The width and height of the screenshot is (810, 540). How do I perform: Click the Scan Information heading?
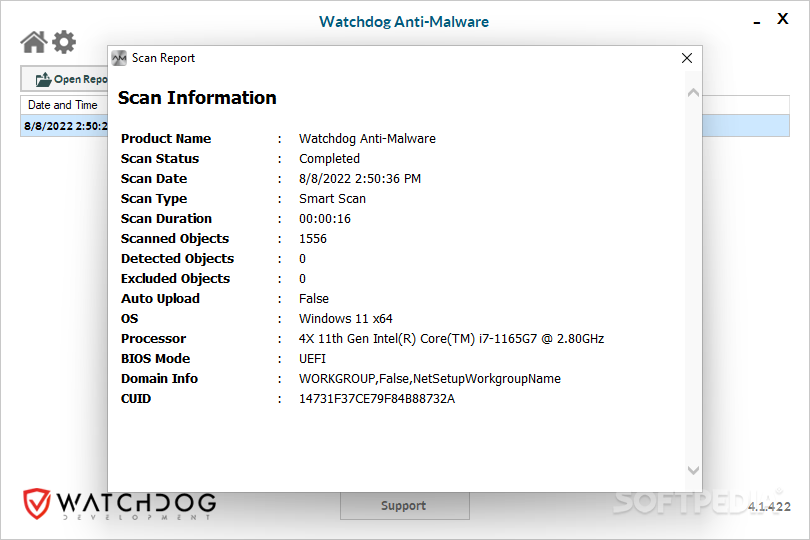pos(197,98)
